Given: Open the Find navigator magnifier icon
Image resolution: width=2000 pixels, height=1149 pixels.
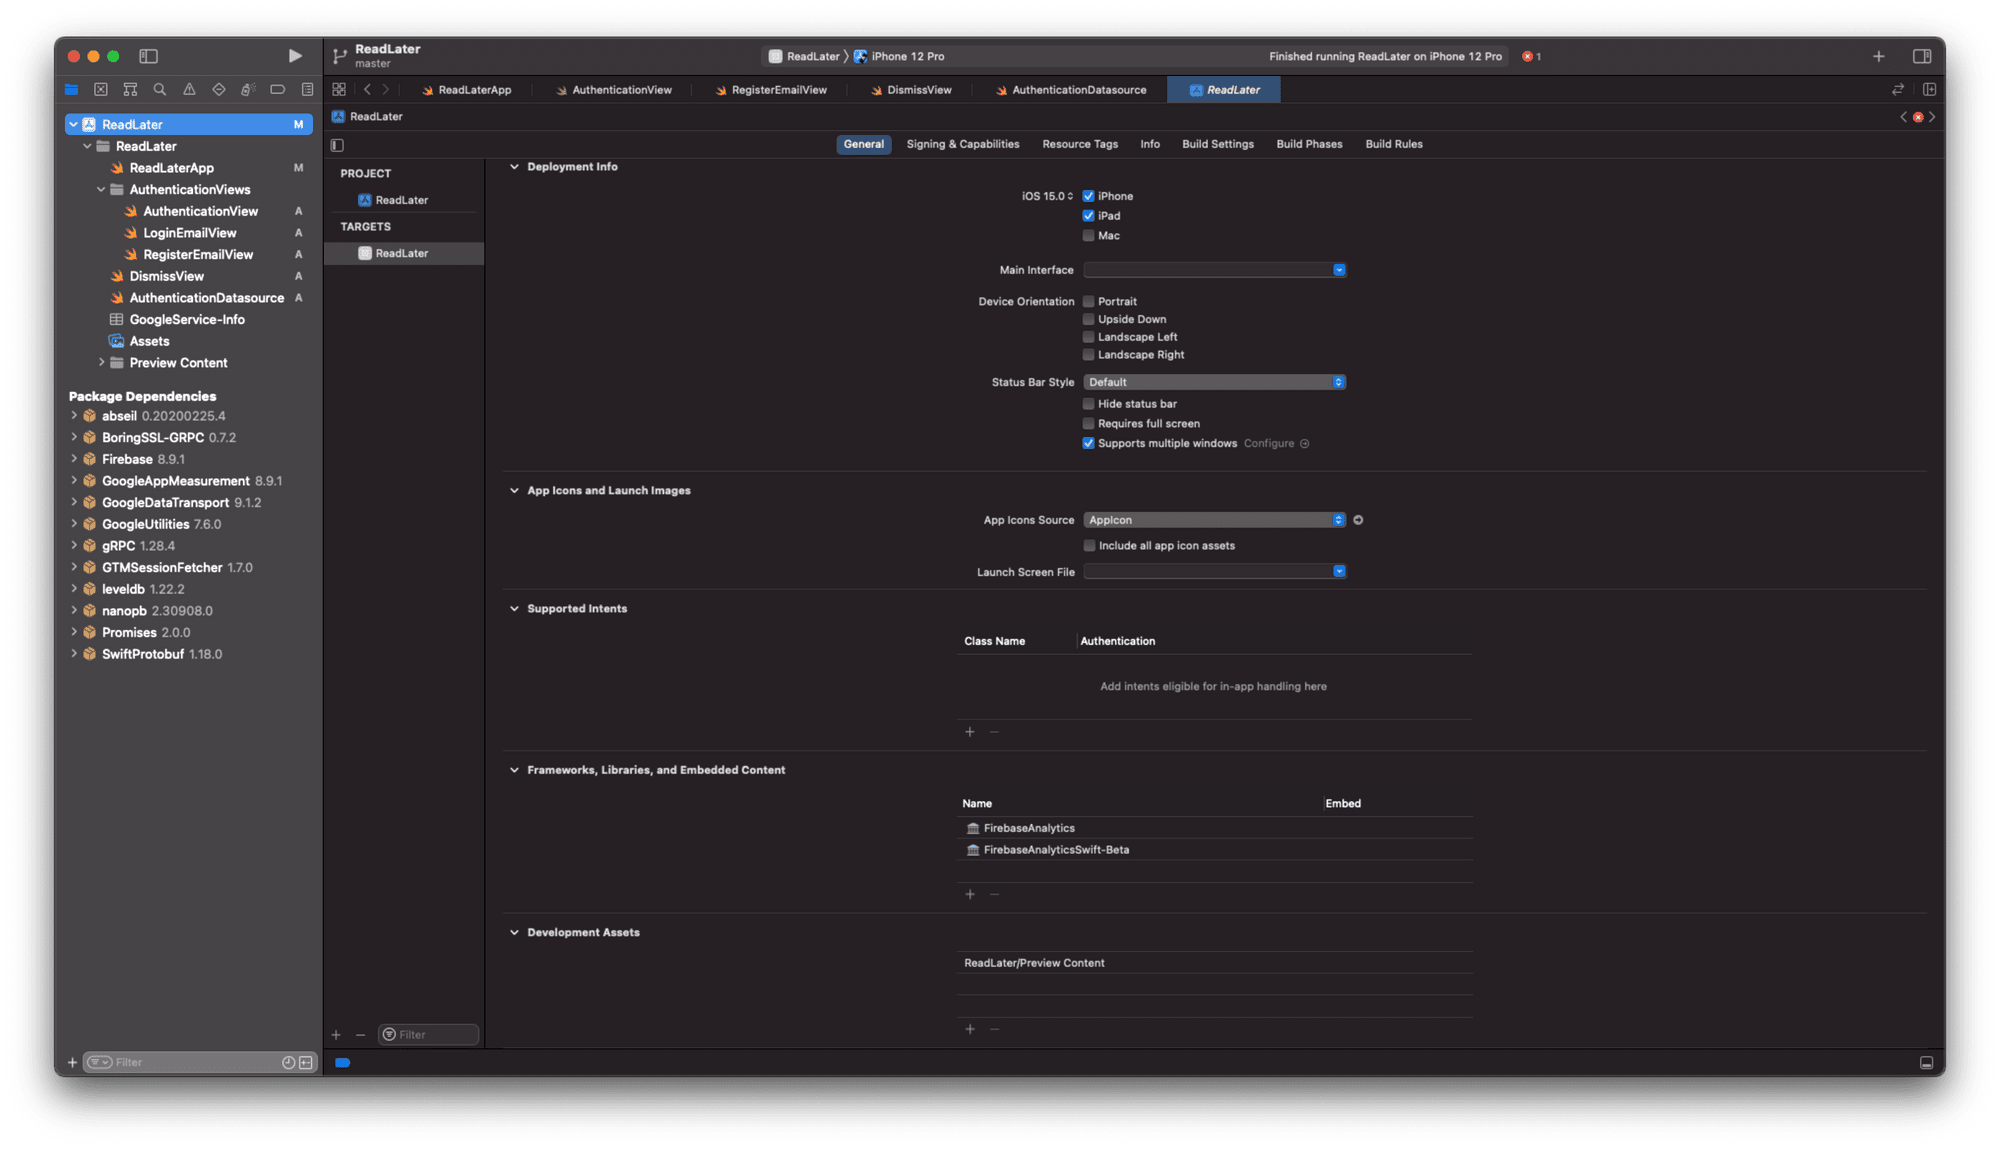Looking at the screenshot, I should (x=160, y=90).
